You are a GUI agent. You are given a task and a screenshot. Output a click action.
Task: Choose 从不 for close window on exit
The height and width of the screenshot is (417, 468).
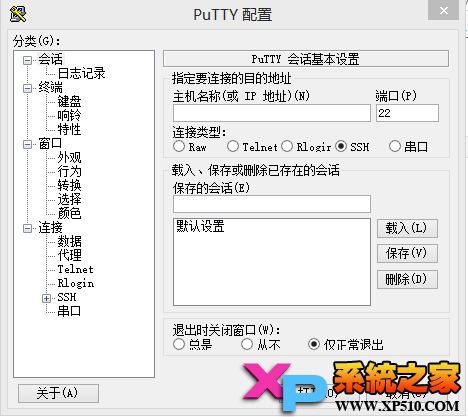[247, 344]
